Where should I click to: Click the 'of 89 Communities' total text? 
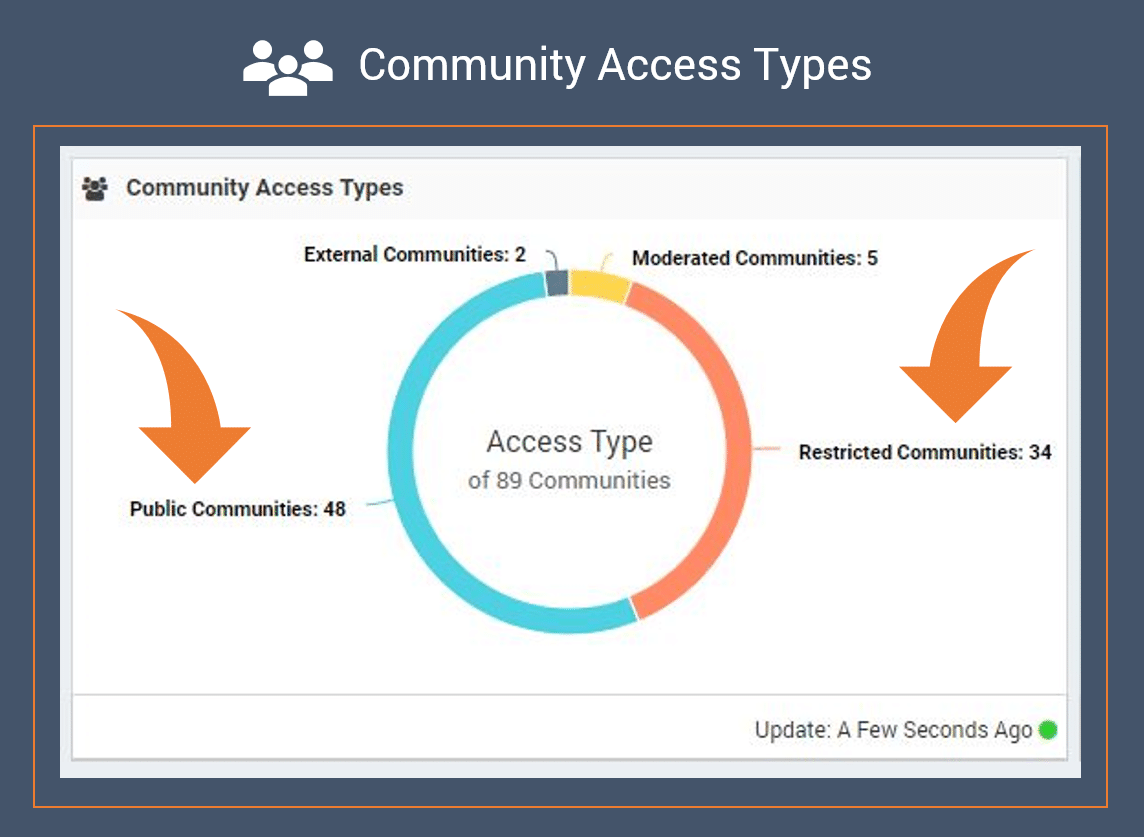pyautogui.click(x=569, y=481)
